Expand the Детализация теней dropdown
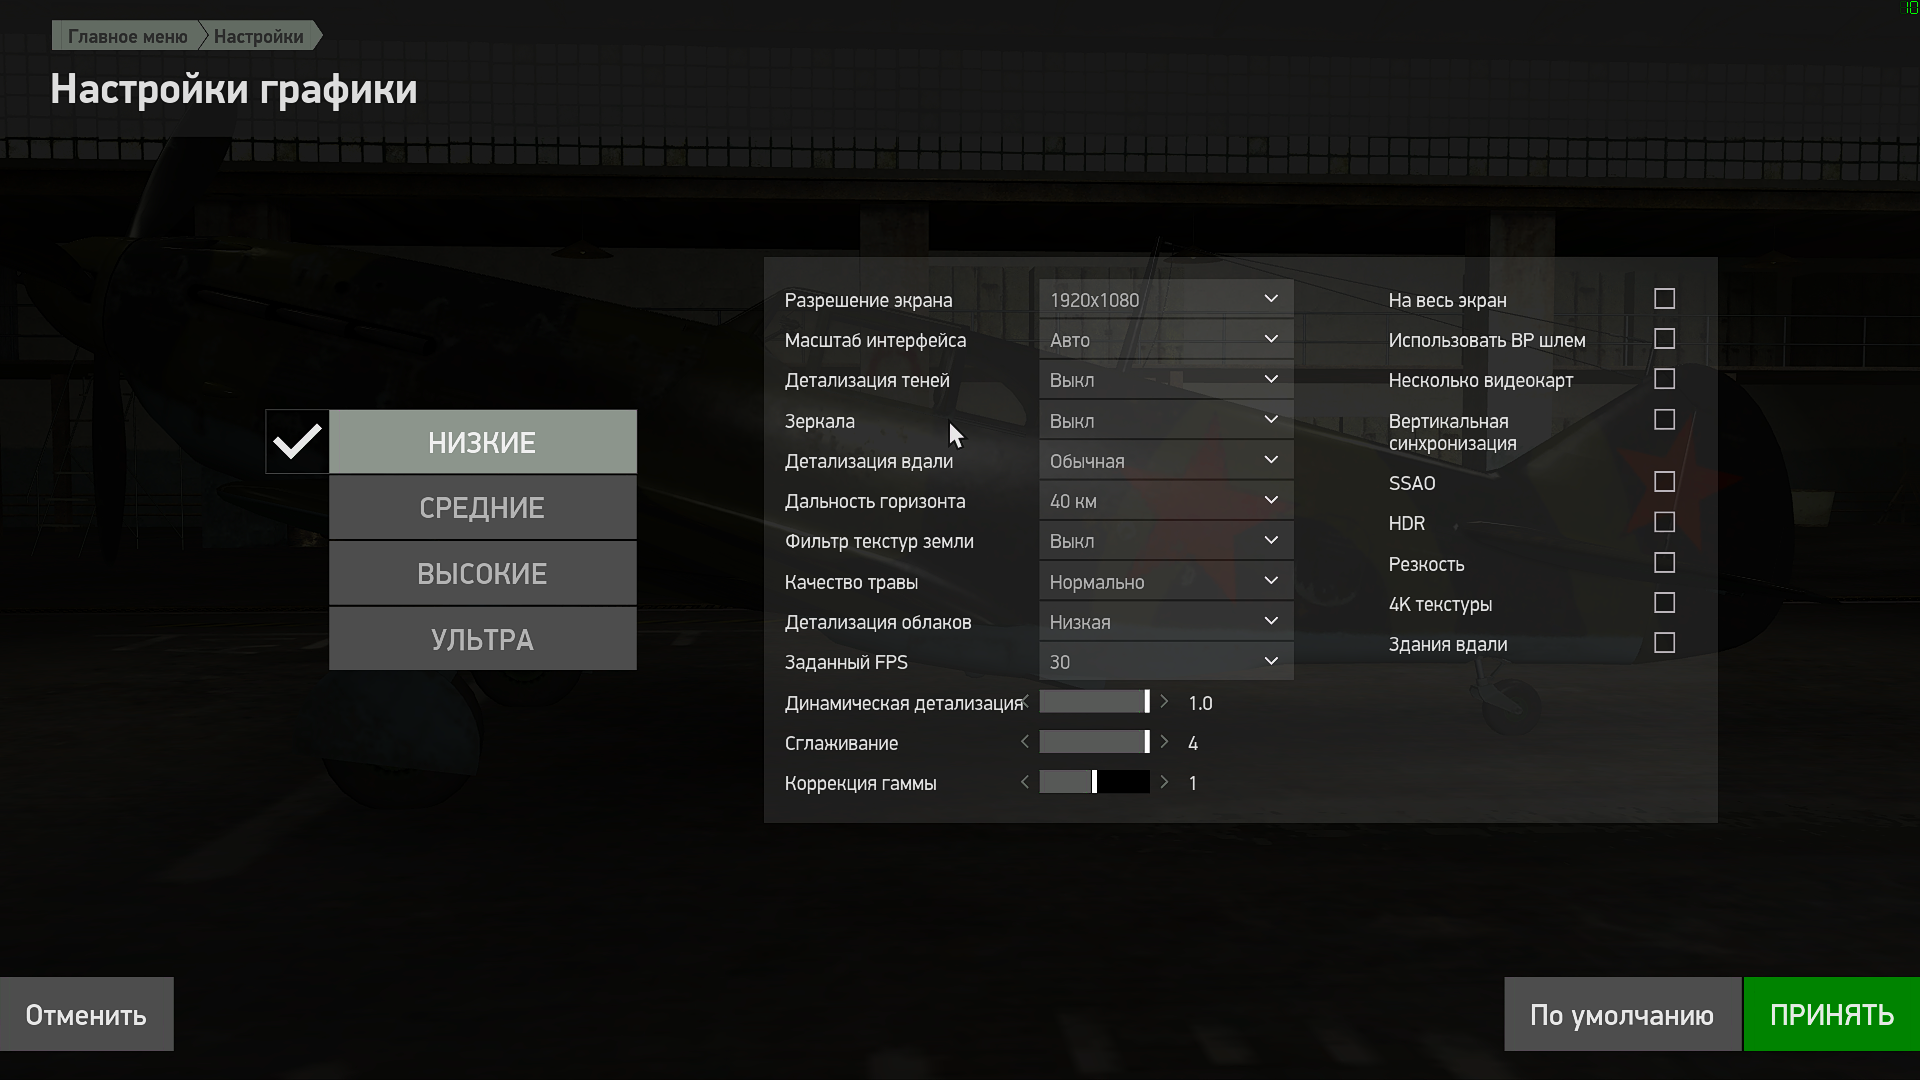The height and width of the screenshot is (1080, 1920). [x=1165, y=381]
